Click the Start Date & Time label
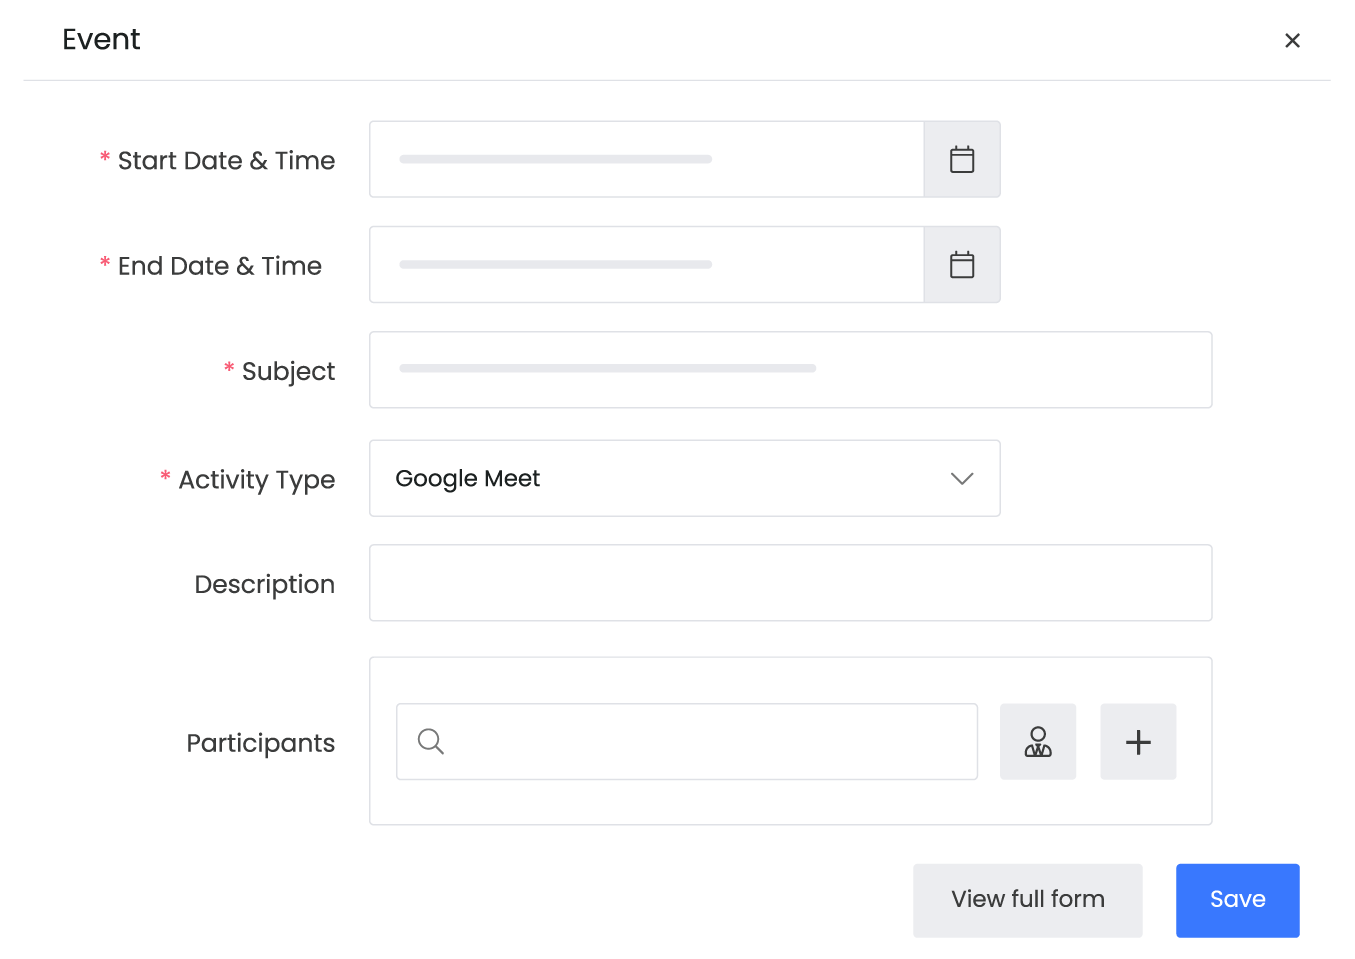The height and width of the screenshot is (959, 1355). click(x=226, y=161)
